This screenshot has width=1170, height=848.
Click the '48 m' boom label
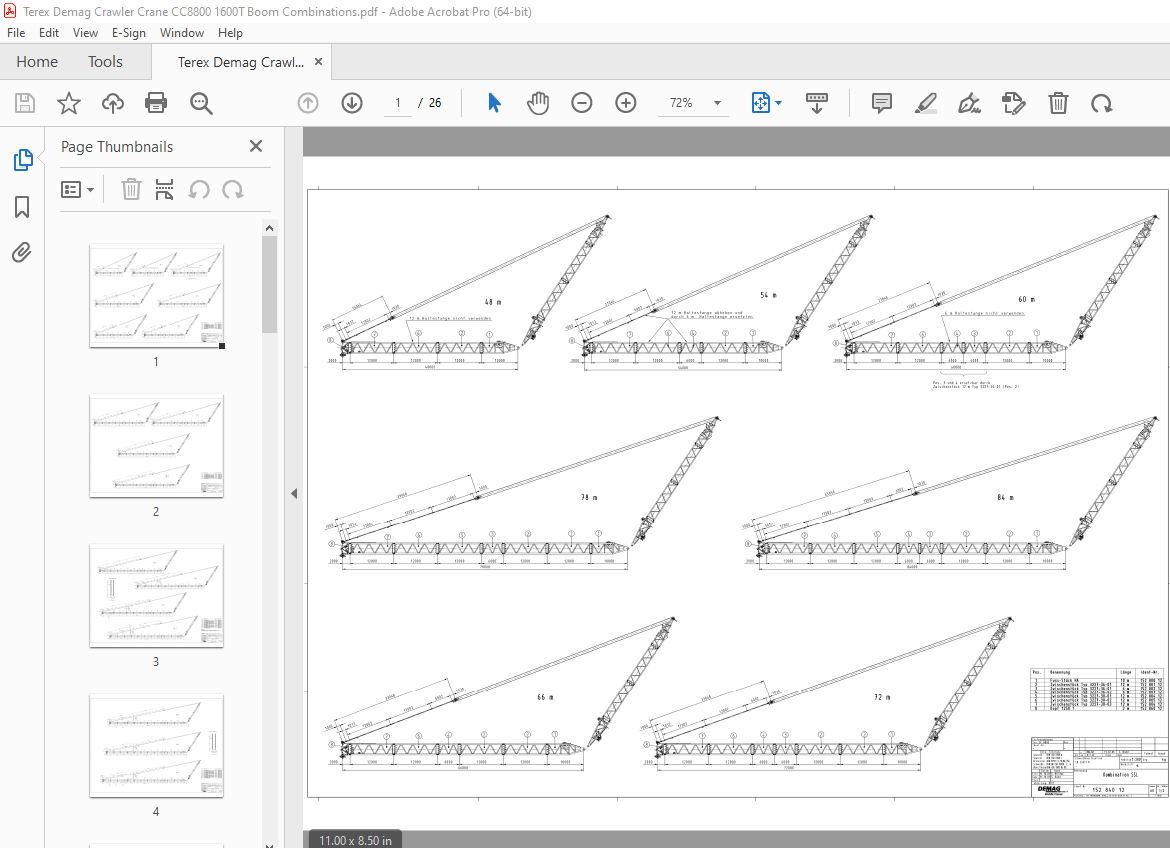point(493,302)
